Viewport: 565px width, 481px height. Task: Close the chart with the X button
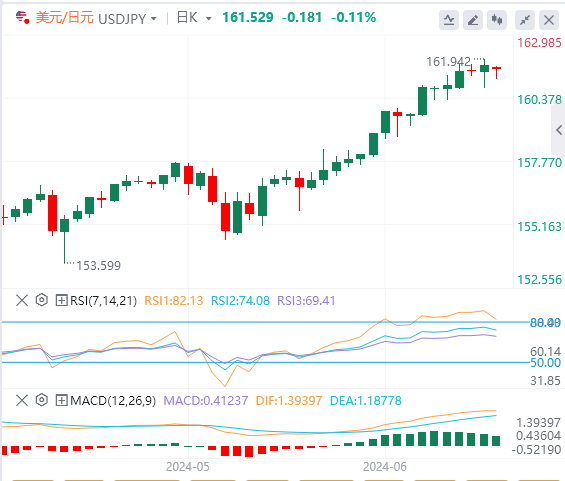click(x=549, y=20)
